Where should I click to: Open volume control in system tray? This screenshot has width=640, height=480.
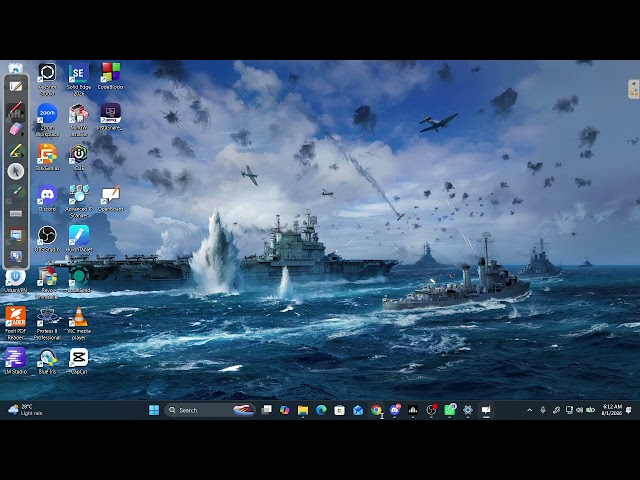[x=579, y=410]
